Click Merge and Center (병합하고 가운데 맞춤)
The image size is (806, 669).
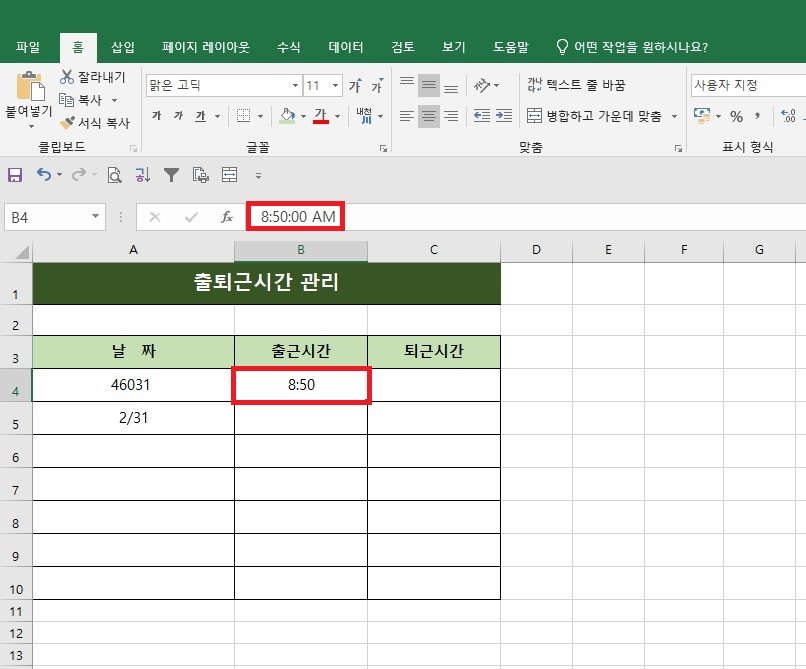pyautogui.click(x=594, y=116)
